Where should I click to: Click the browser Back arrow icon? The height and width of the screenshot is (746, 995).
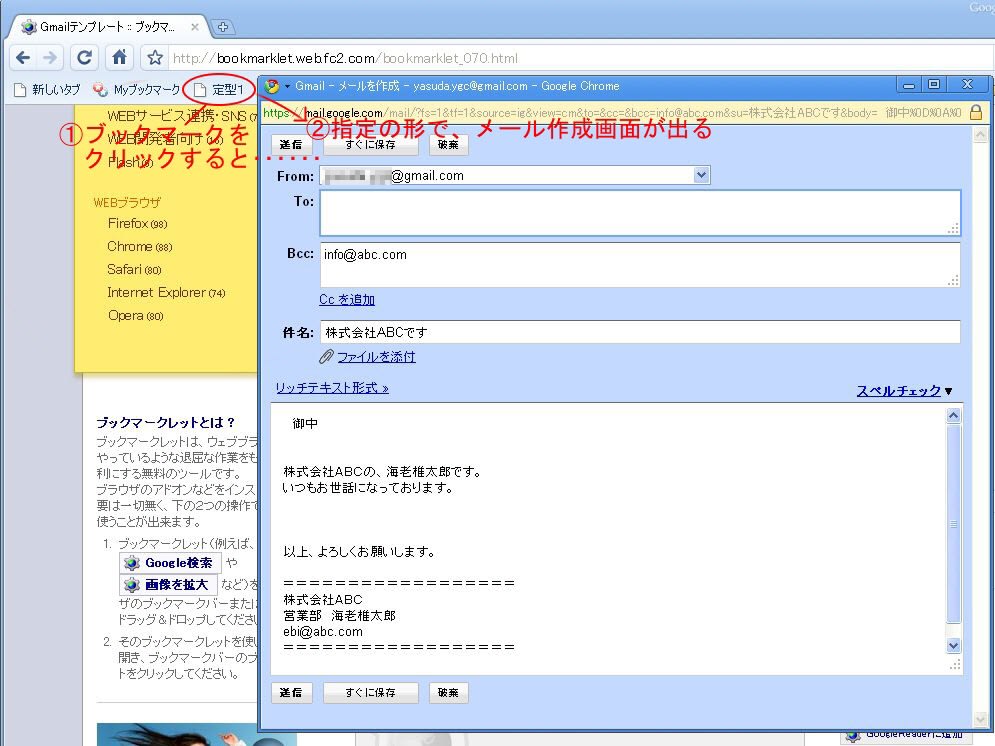[23, 58]
